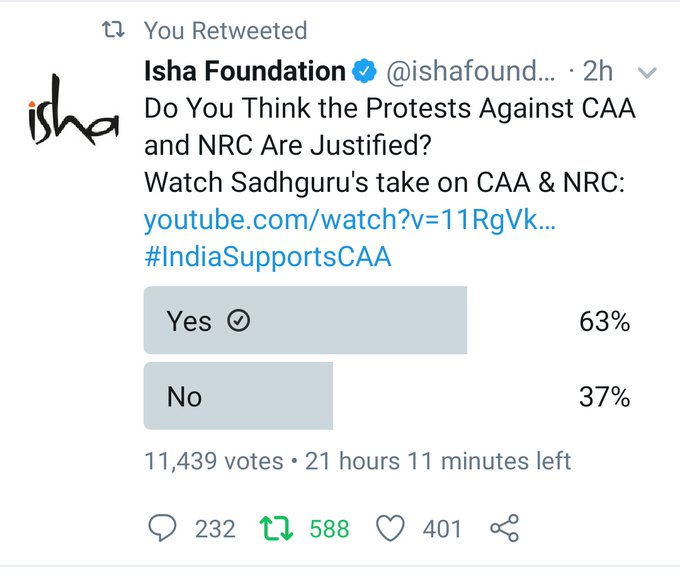The height and width of the screenshot is (577, 680).
Task: Click the reply speech bubble icon
Action: click(162, 528)
